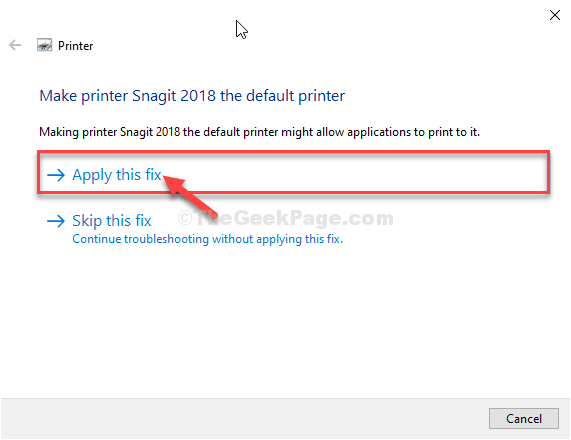The width and height of the screenshot is (571, 440).
Task: Choose the 'Skip this fix' option
Action: point(112,221)
